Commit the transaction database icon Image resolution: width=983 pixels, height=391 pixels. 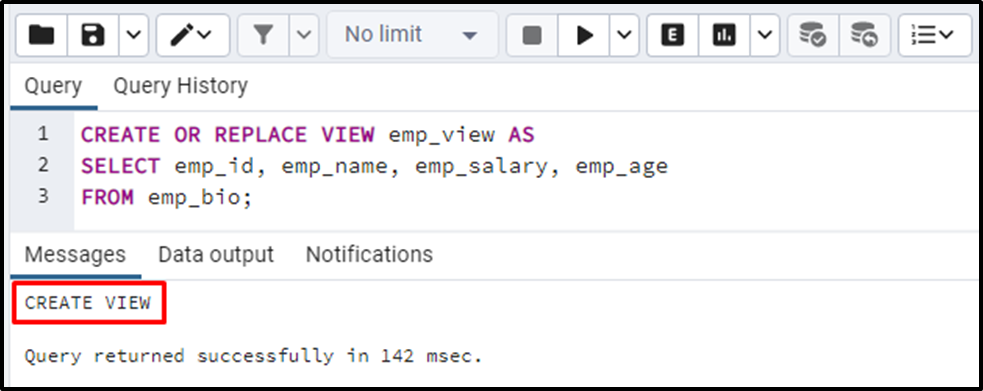tap(813, 36)
